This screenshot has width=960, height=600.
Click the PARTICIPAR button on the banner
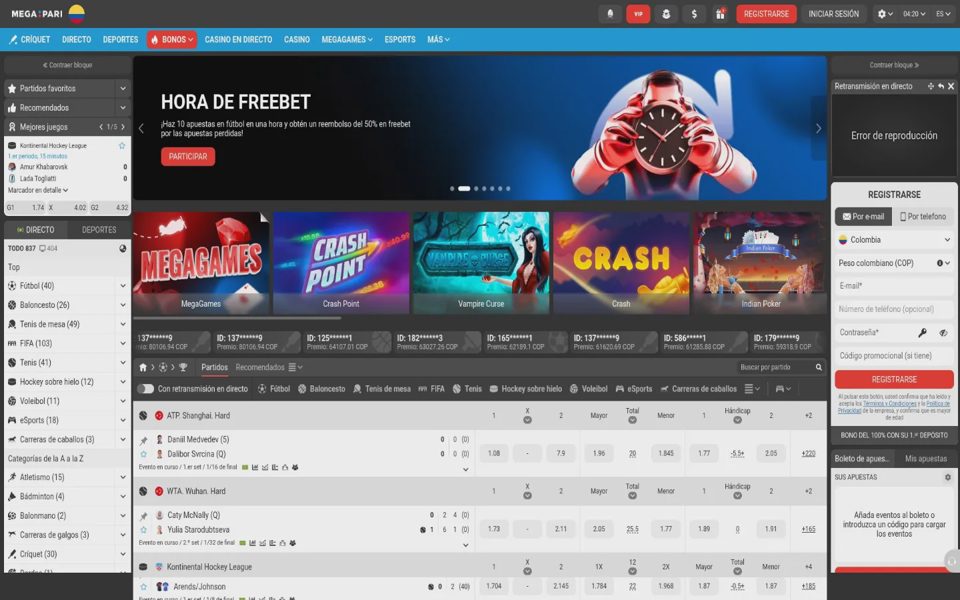pyautogui.click(x=188, y=157)
